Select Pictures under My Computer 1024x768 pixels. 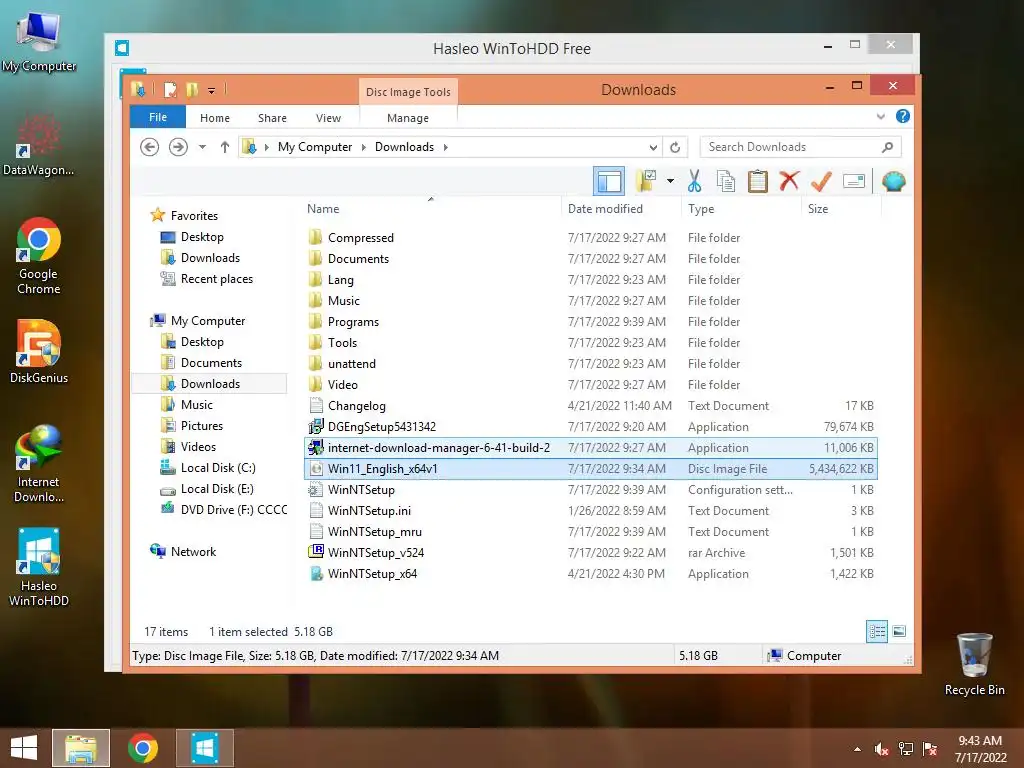pyautogui.click(x=202, y=426)
